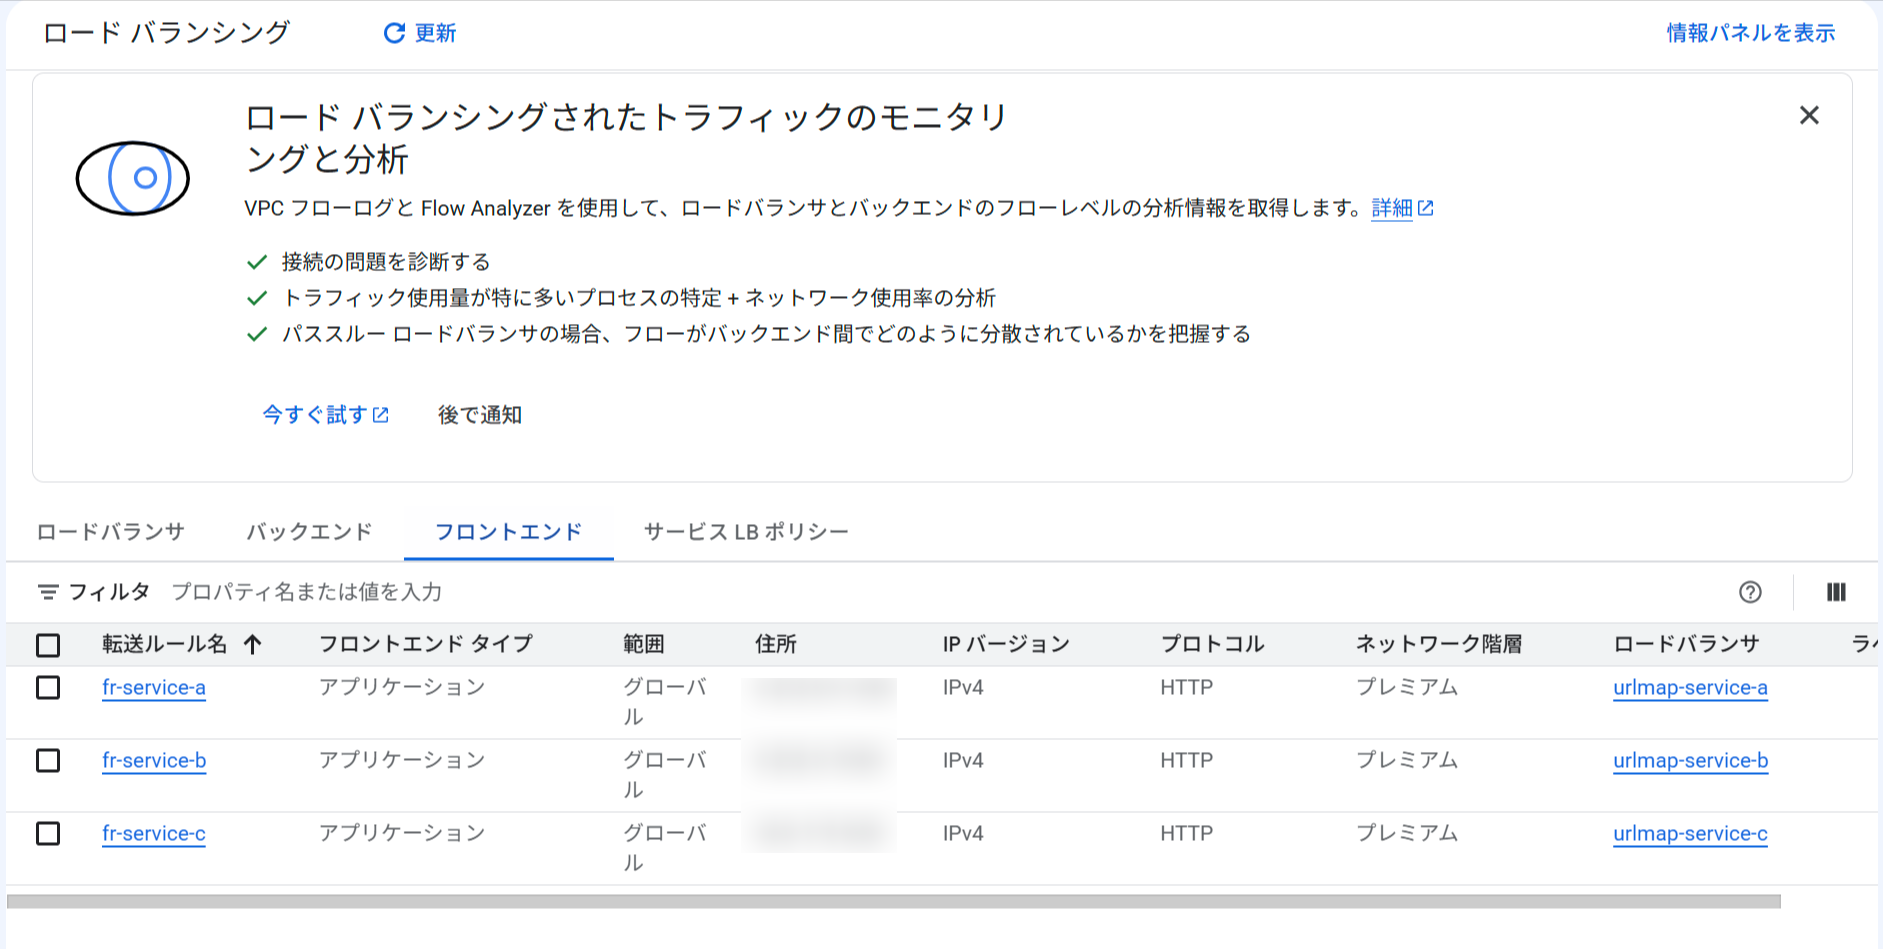The height and width of the screenshot is (949, 1883).
Task: Switch to the ロードバランサ tab
Action: [x=111, y=531]
